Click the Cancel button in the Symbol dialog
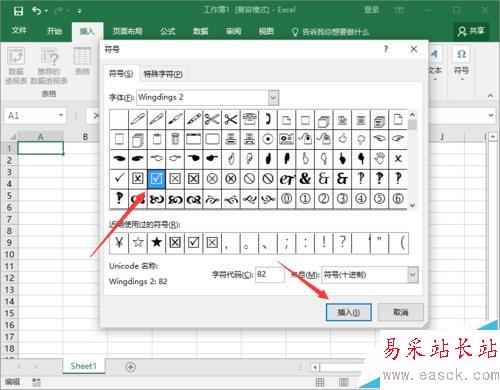 pyautogui.click(x=401, y=312)
